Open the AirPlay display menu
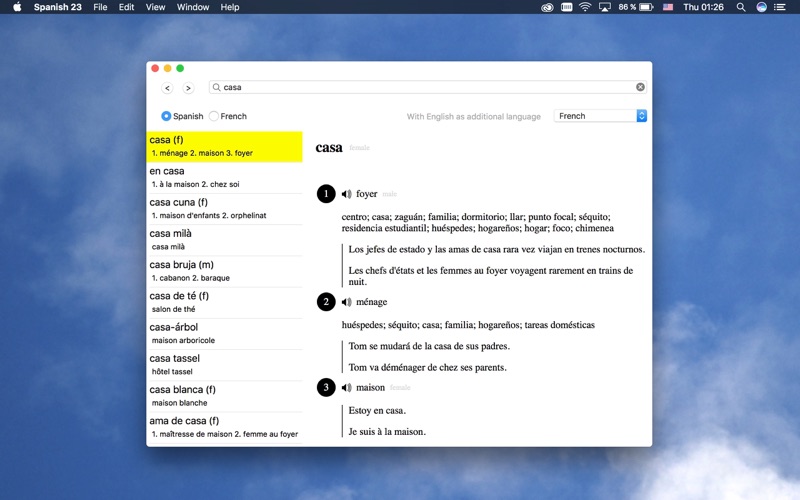The image size is (800, 500). (x=605, y=7)
